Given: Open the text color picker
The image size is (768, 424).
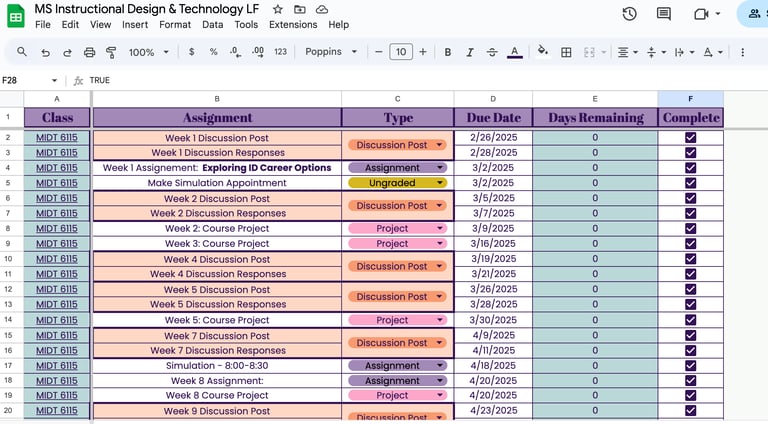Looking at the screenshot, I should [514, 52].
